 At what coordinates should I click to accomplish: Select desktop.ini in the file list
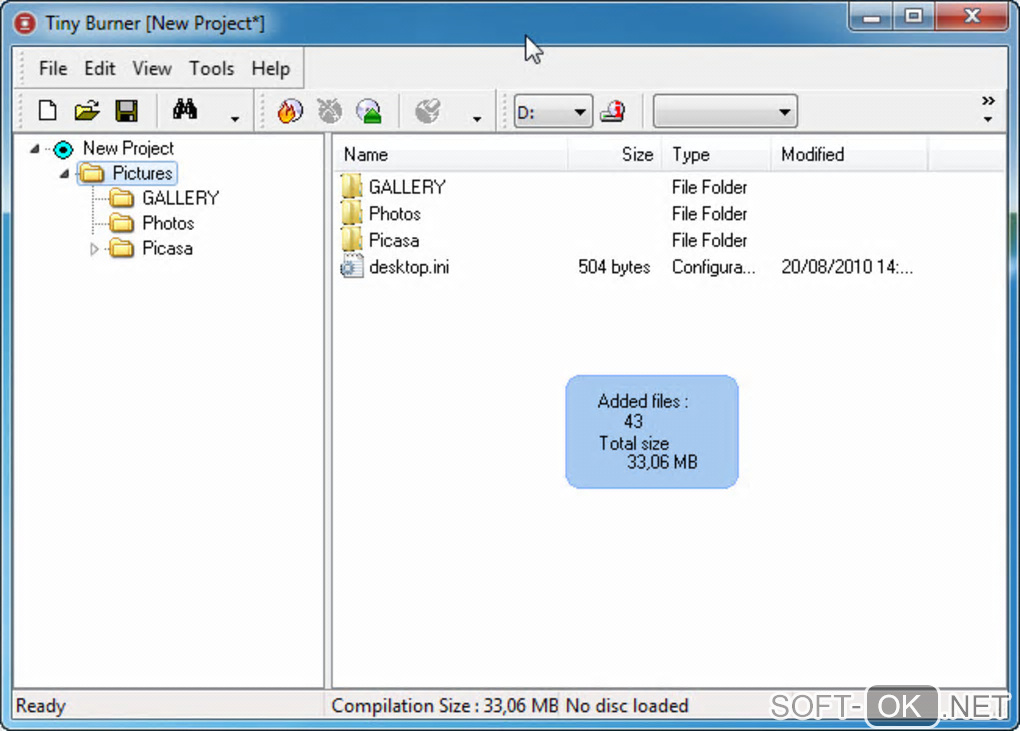pos(409,267)
